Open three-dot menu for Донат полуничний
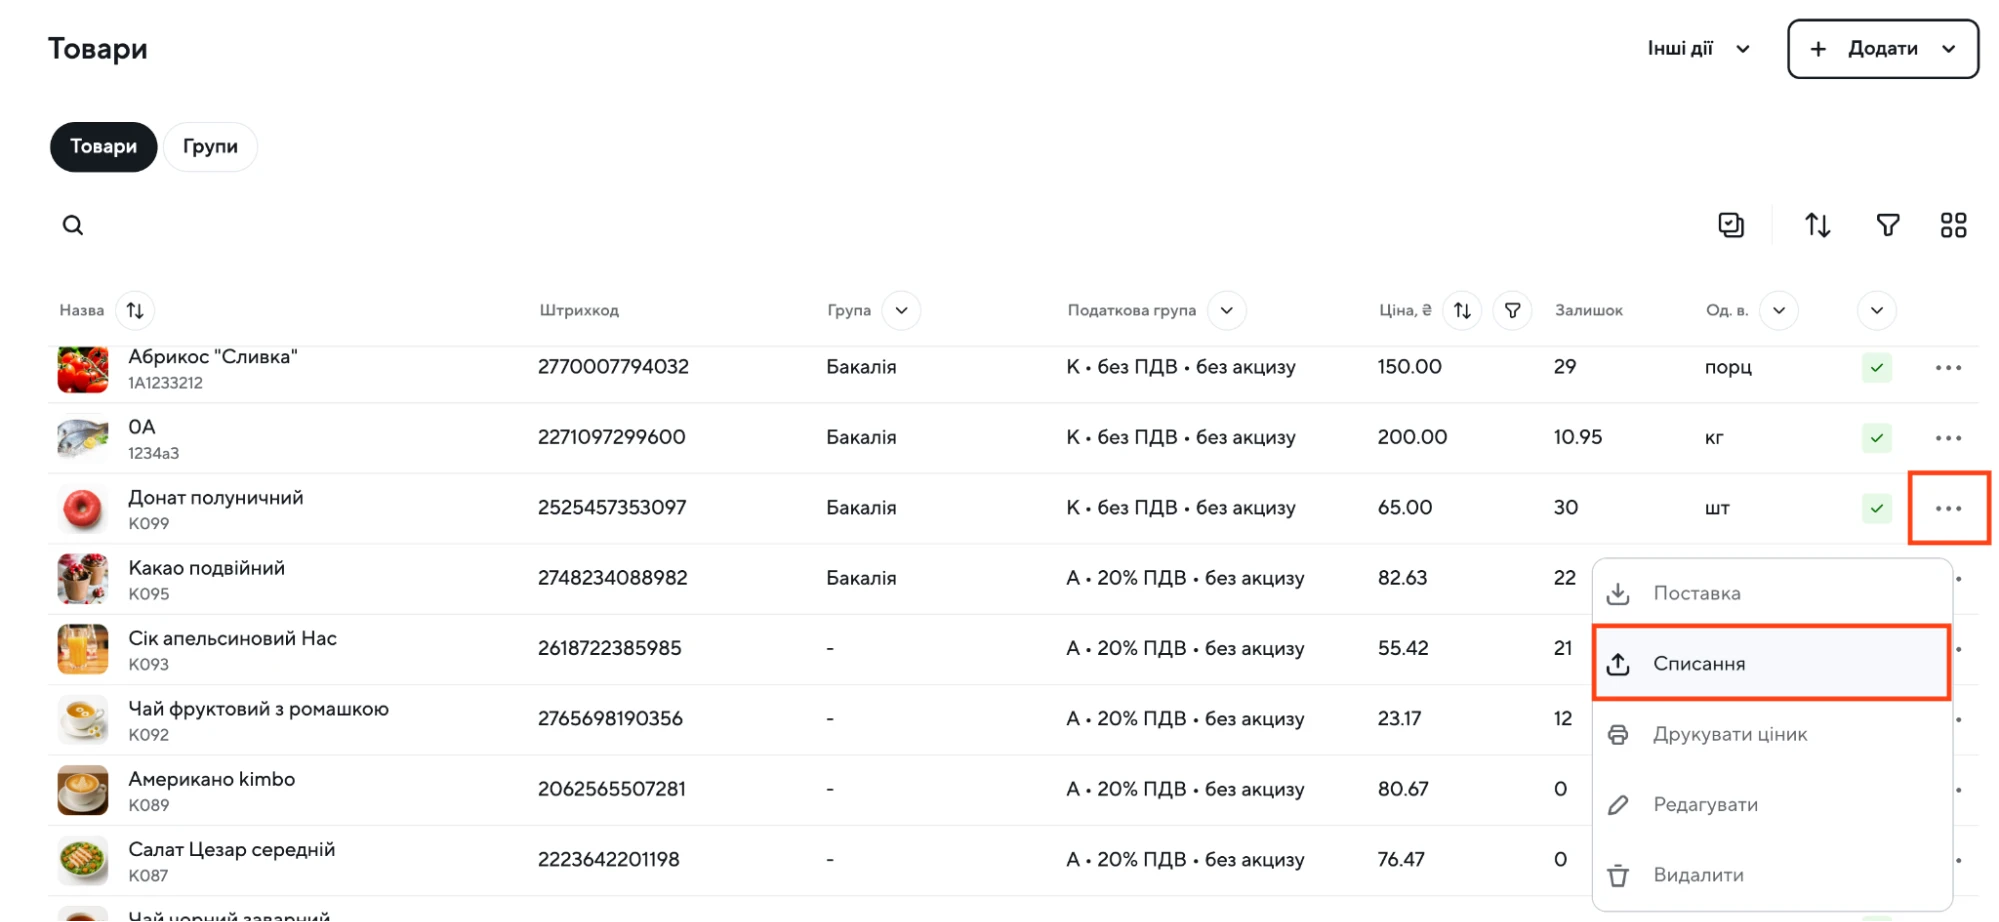Viewport: 1999px width, 922px height. pyautogui.click(x=1948, y=509)
